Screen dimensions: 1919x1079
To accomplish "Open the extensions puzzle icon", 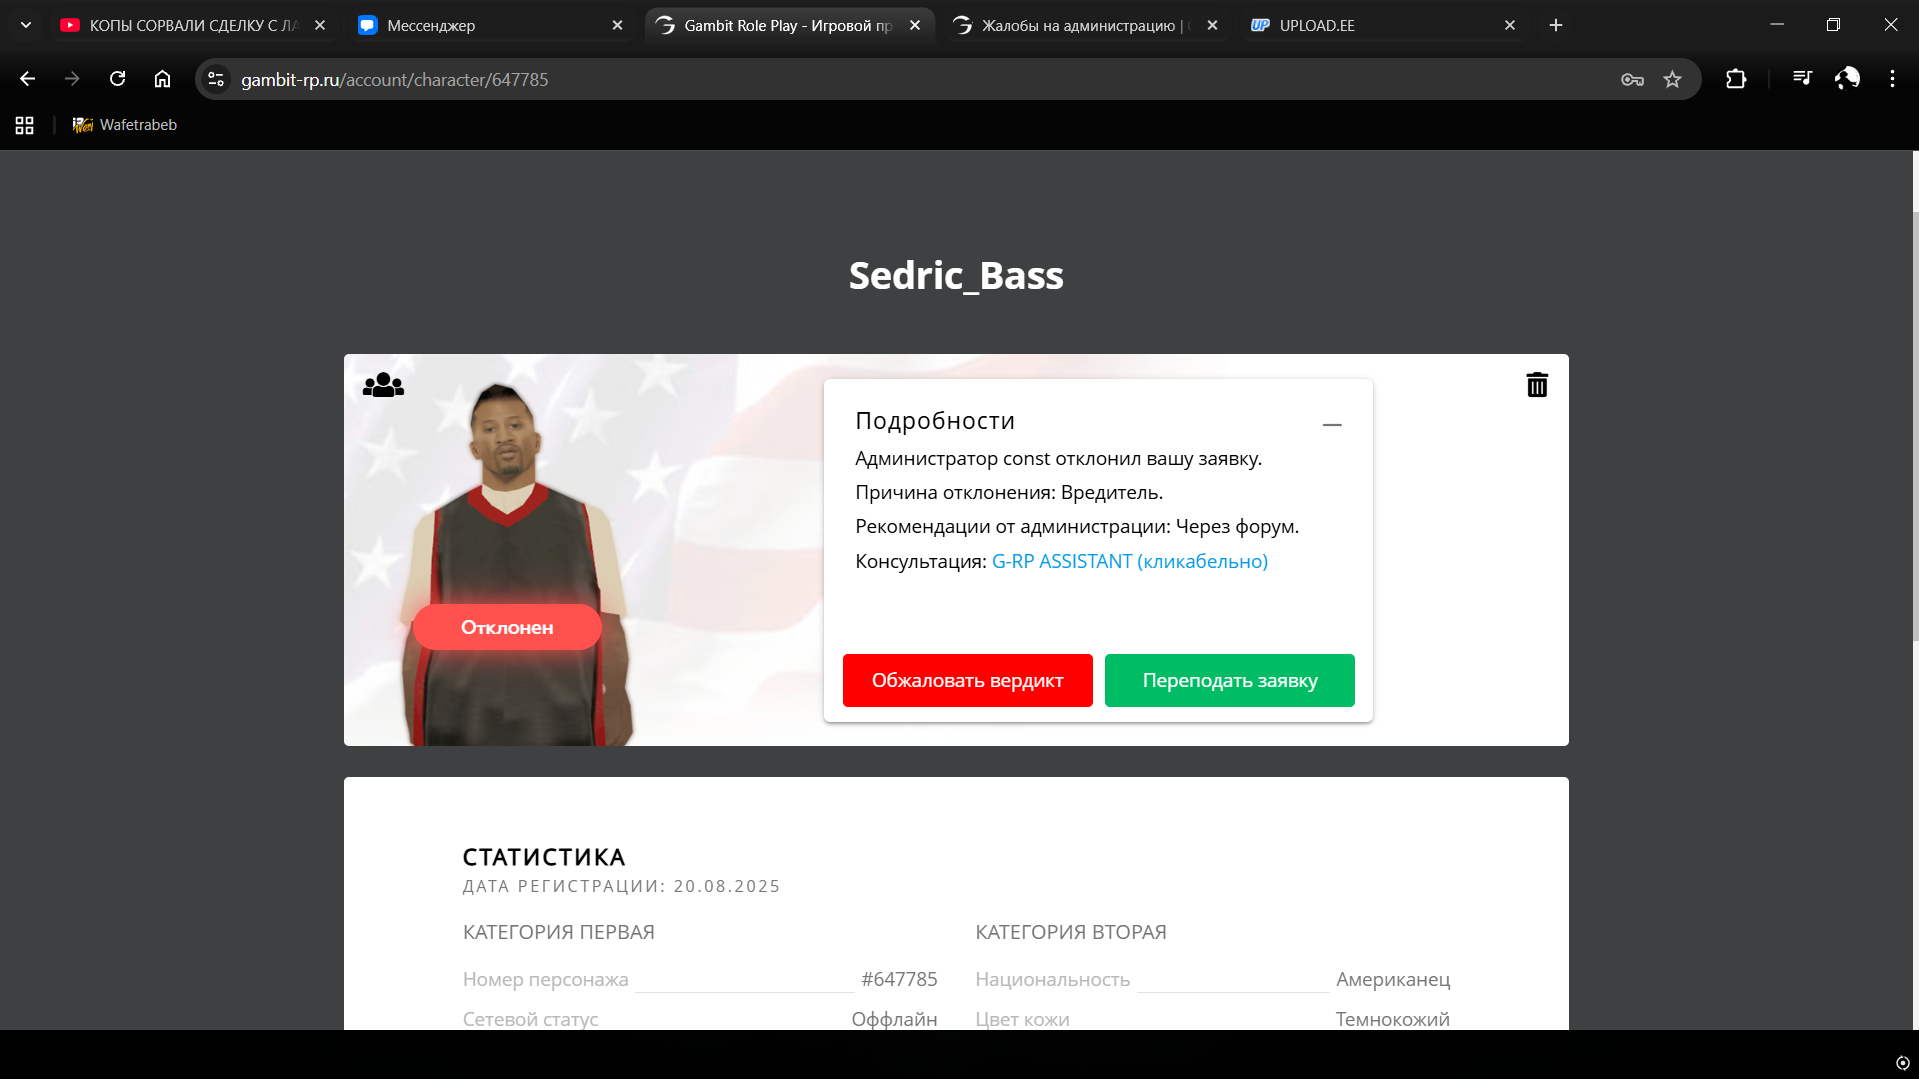I will [x=1736, y=79].
